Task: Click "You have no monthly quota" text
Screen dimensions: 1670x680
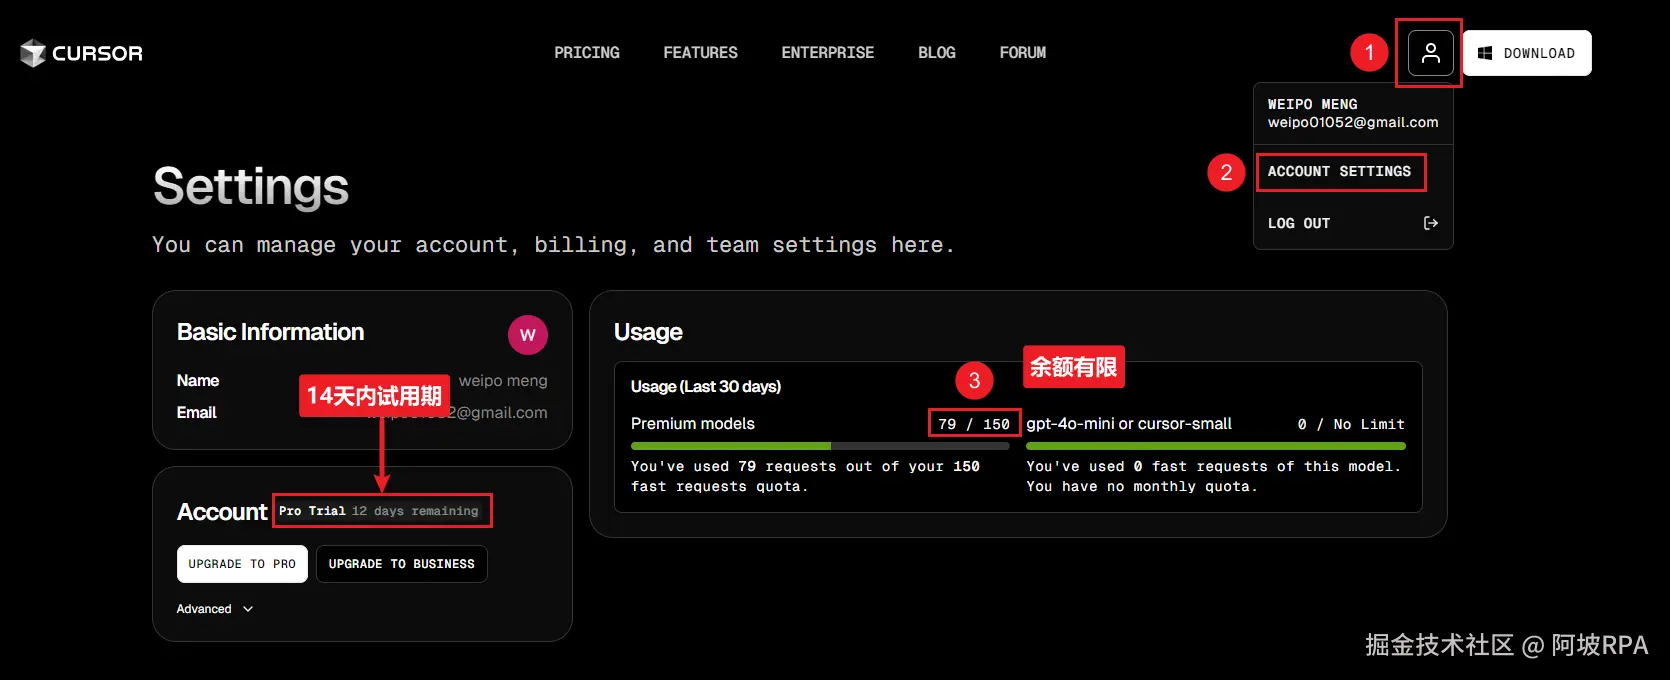Action: (x=1142, y=487)
